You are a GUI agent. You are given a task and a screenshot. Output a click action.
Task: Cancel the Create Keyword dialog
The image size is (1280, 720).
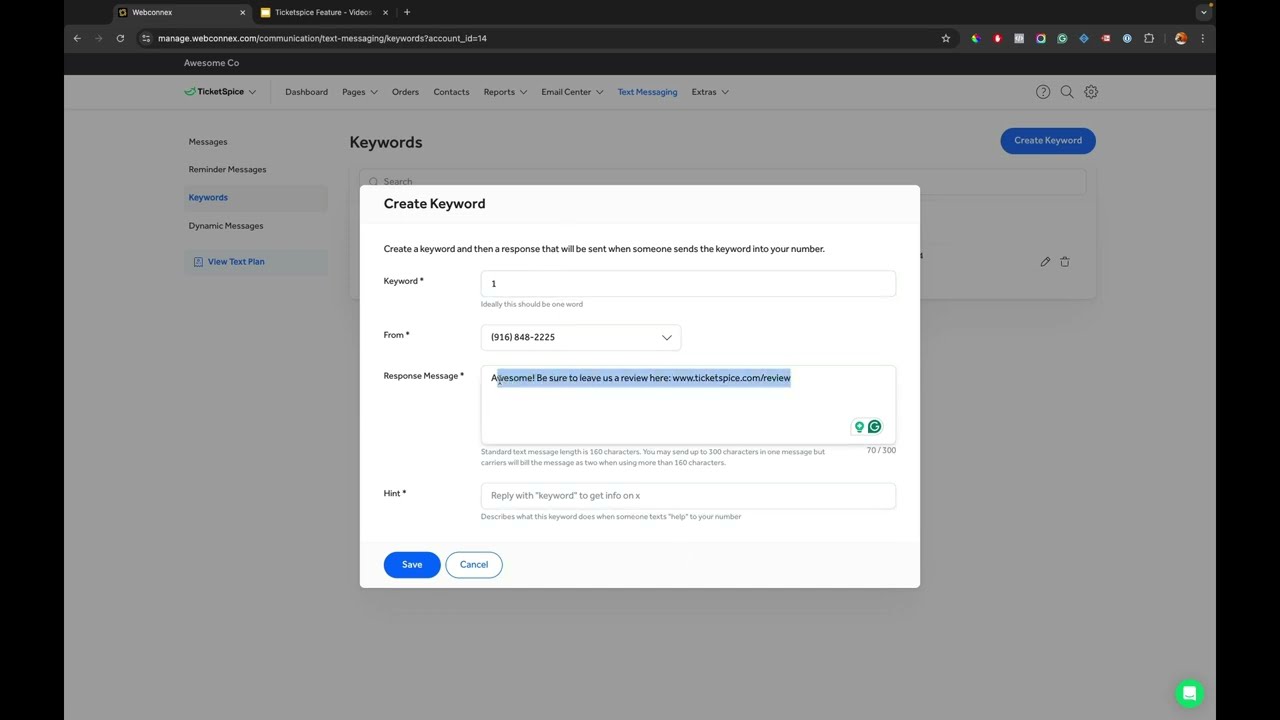click(x=474, y=565)
